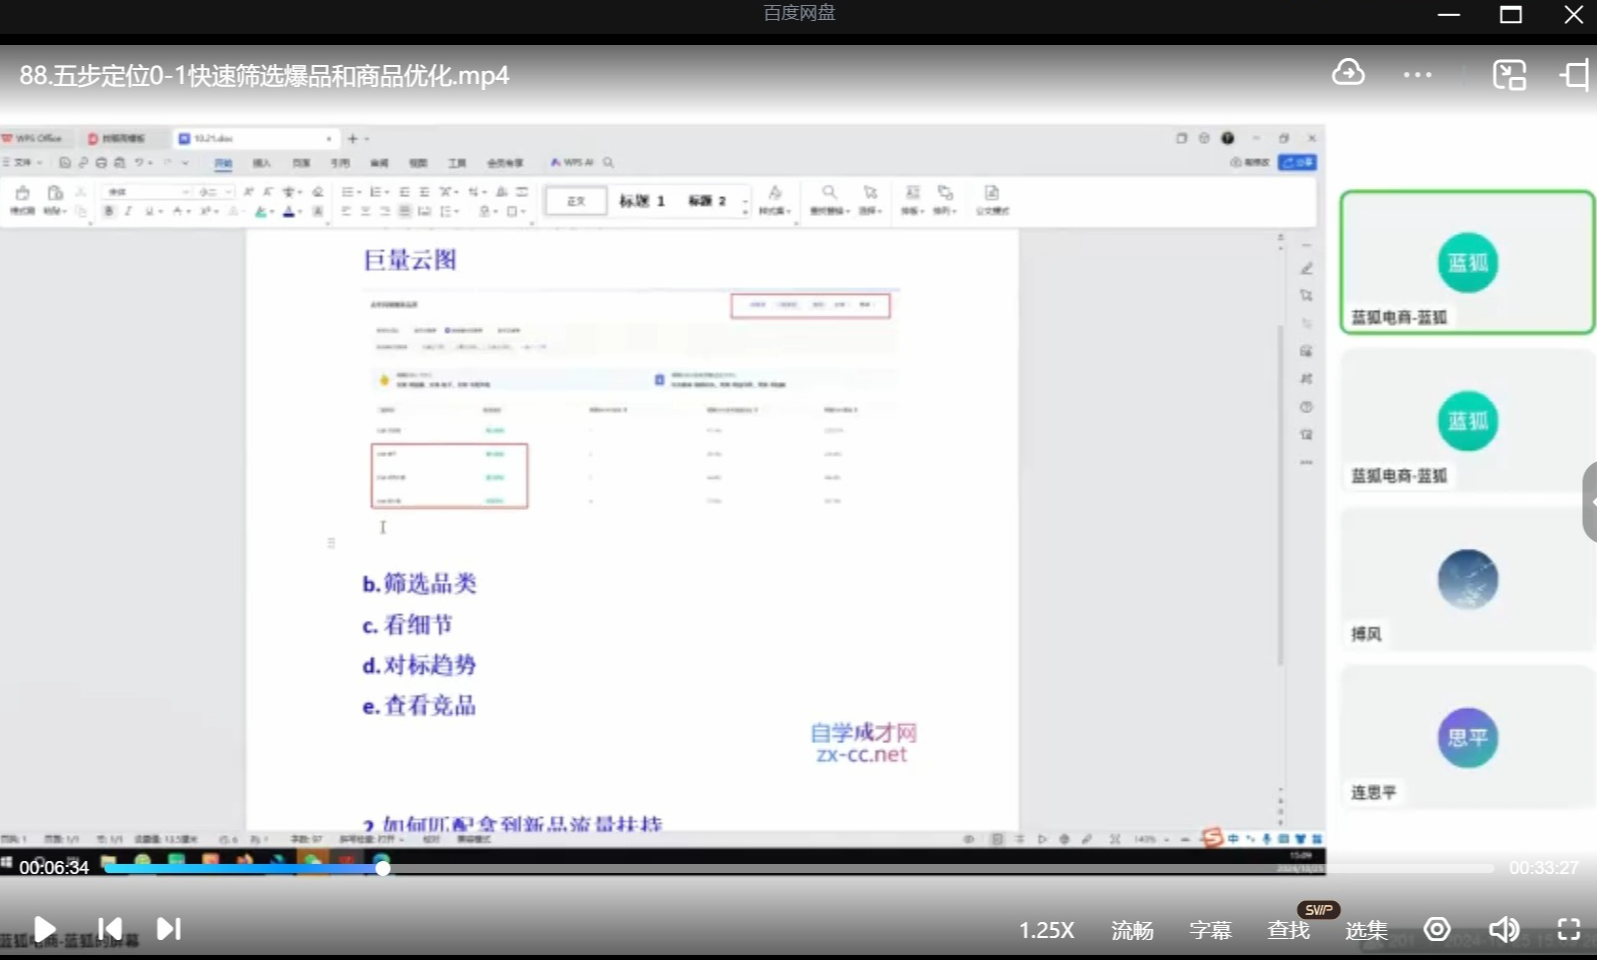This screenshot has height=960, width=1597.
Task: Click the video progress bar handle
Action: click(382, 868)
